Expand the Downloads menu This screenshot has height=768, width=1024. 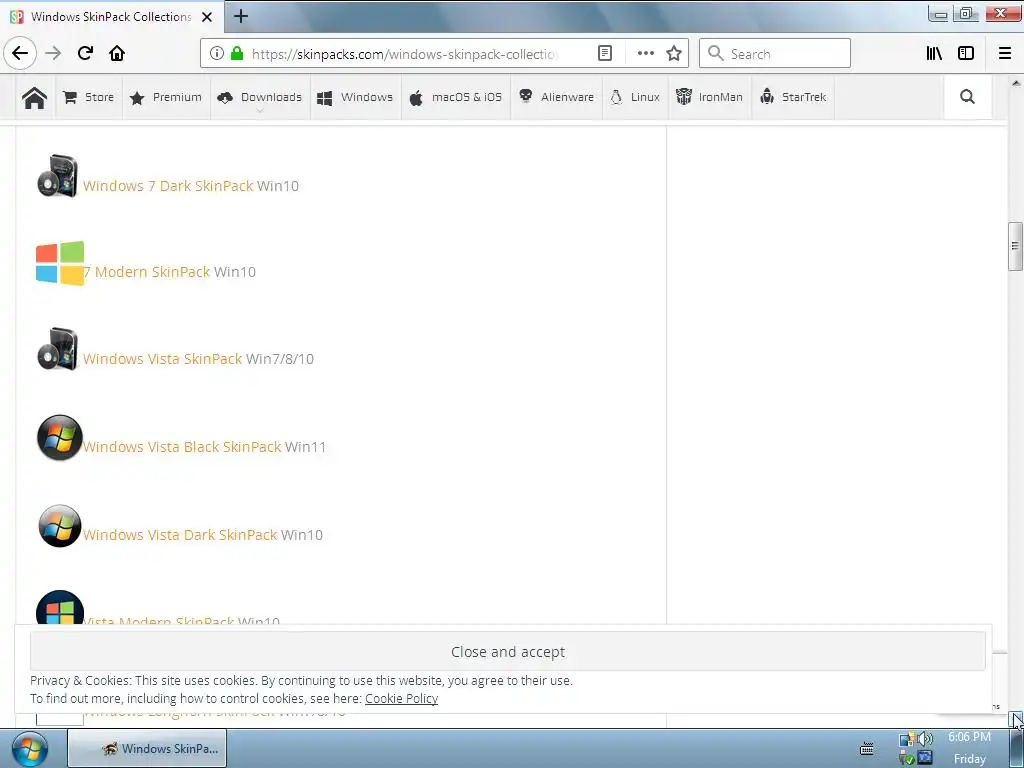tap(260, 97)
